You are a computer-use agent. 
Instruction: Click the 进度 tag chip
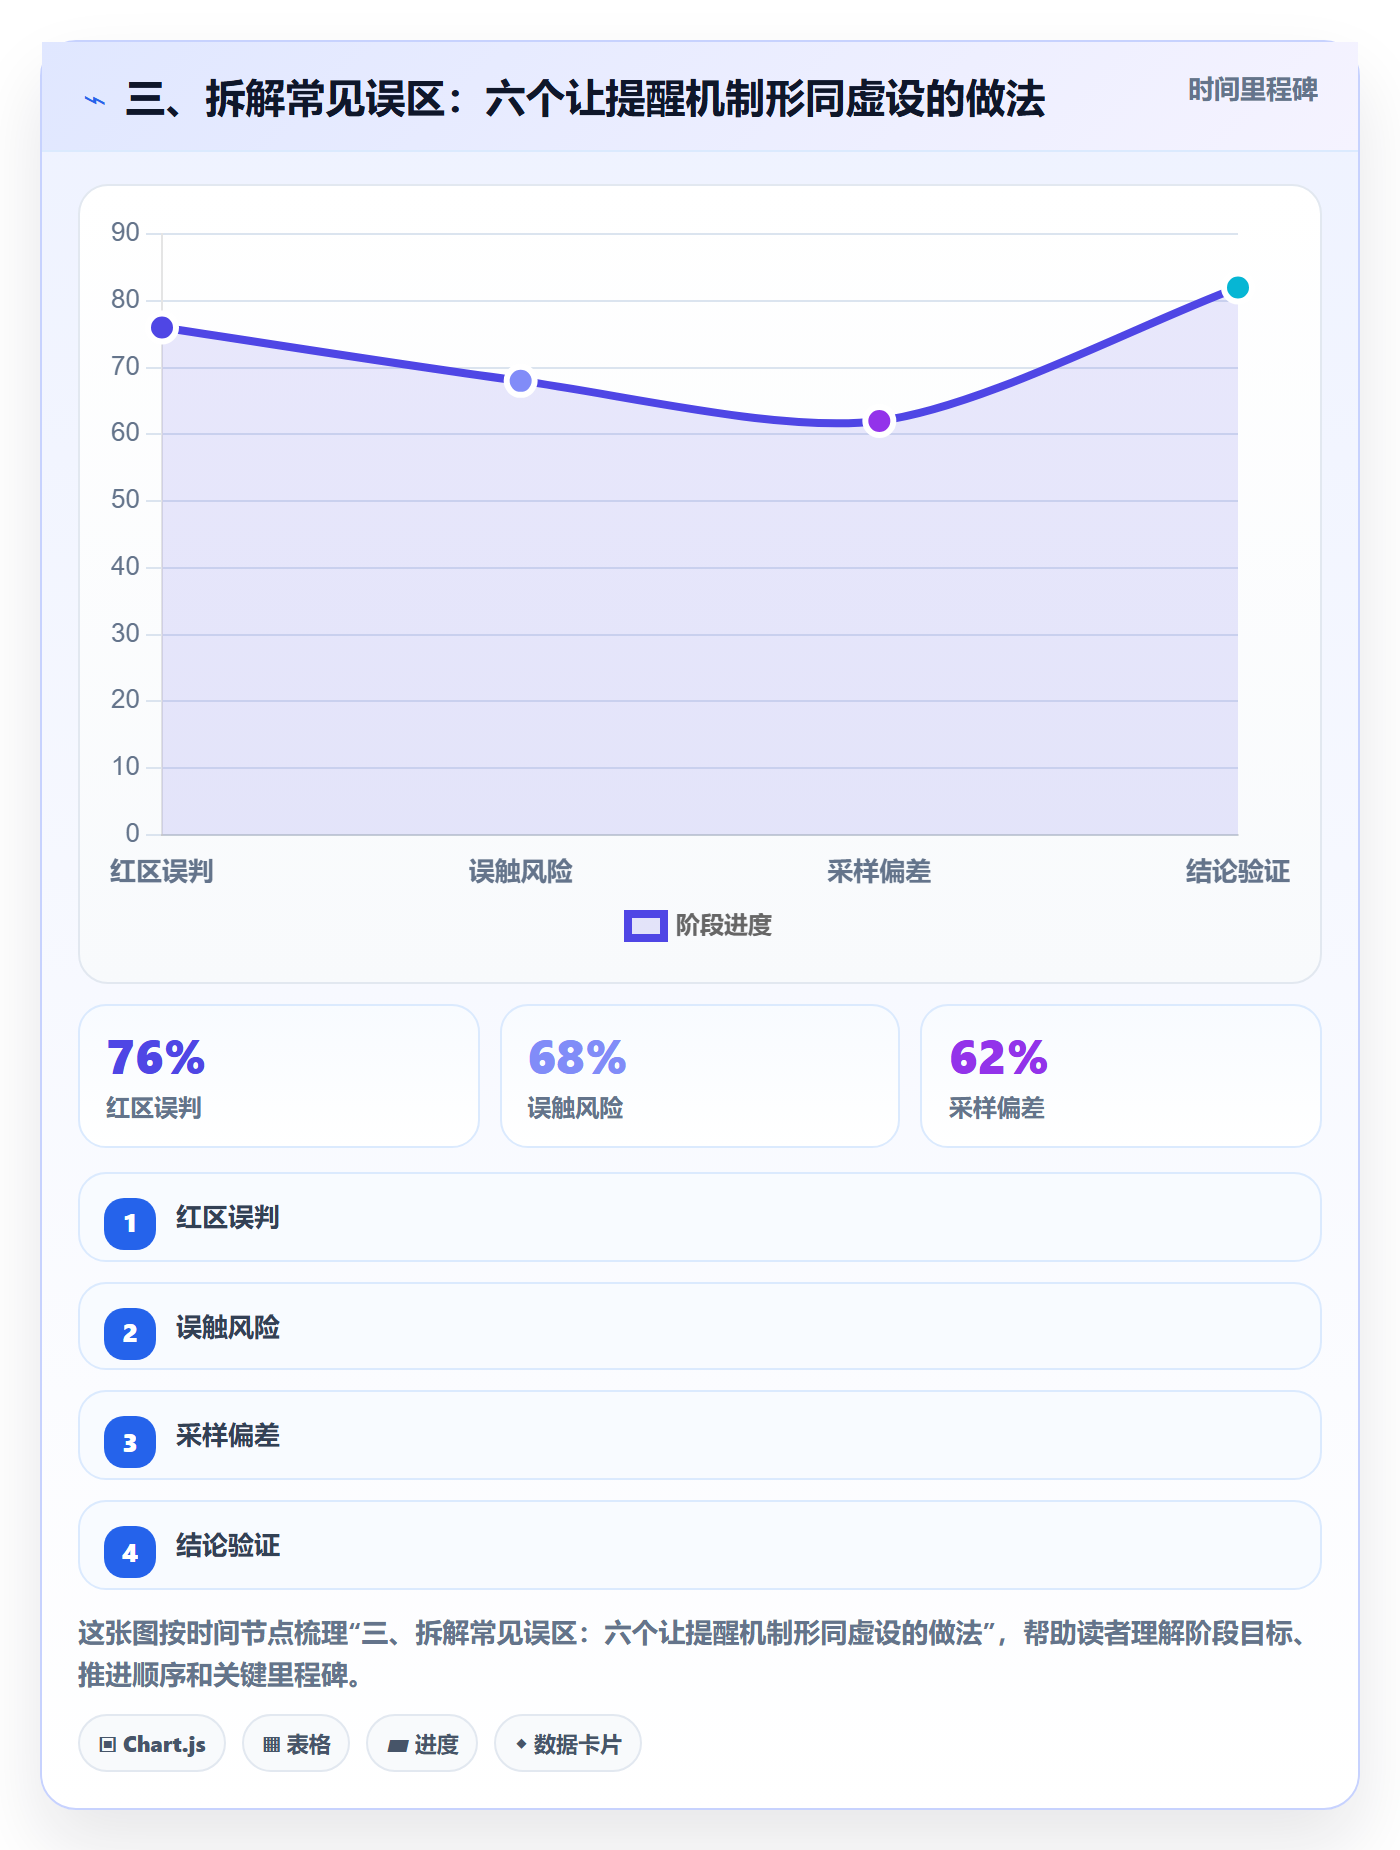422,1744
